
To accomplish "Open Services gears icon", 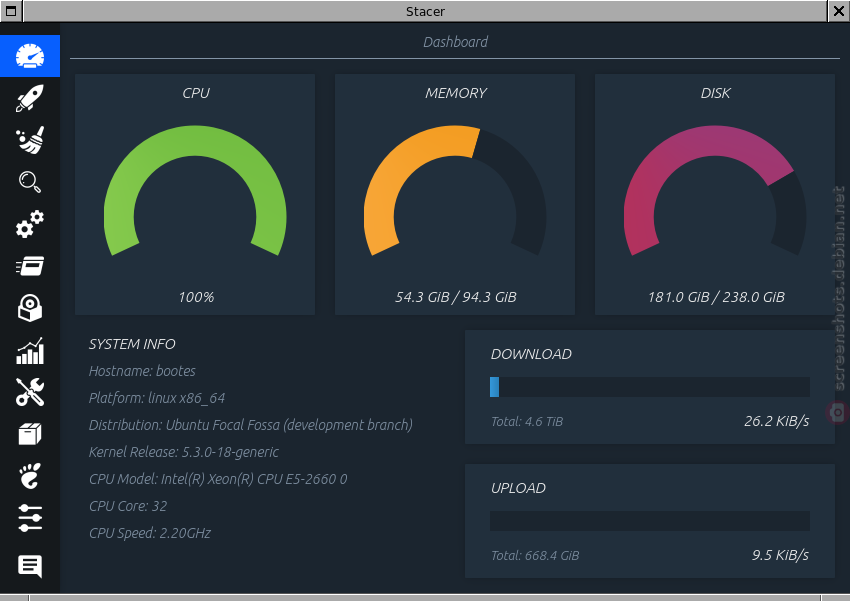I will point(30,224).
